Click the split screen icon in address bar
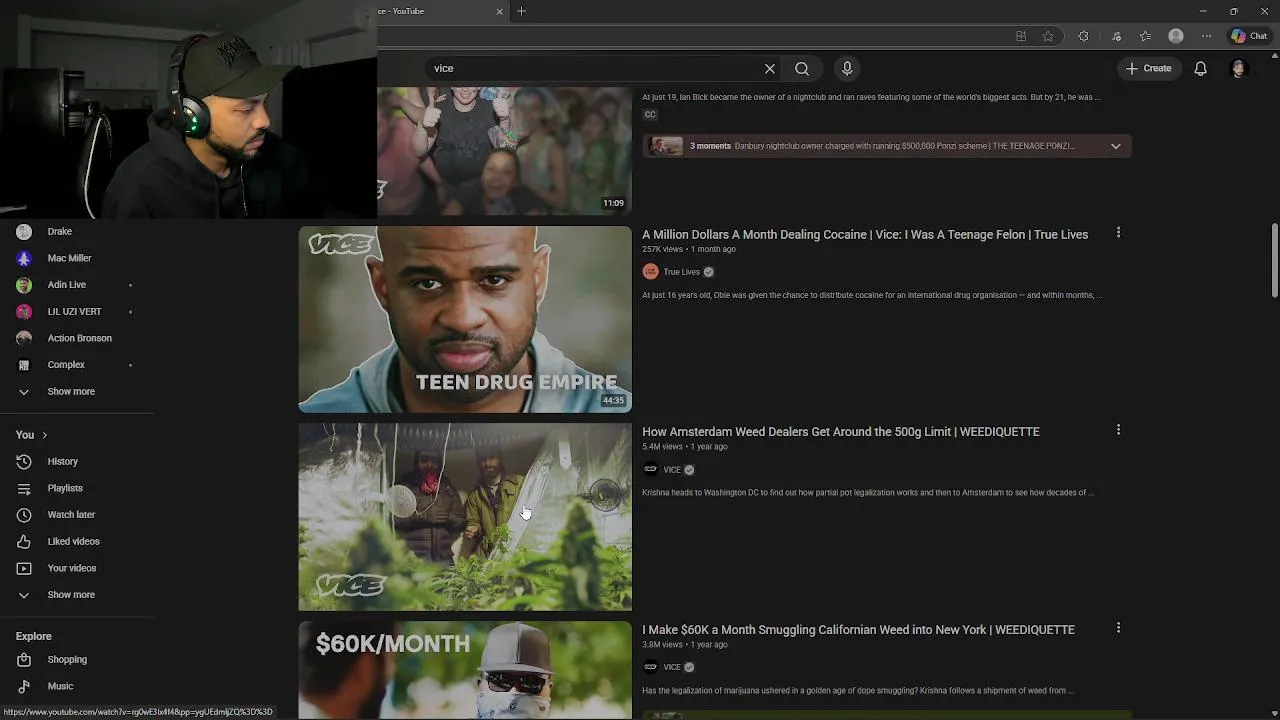 [x=1021, y=36]
